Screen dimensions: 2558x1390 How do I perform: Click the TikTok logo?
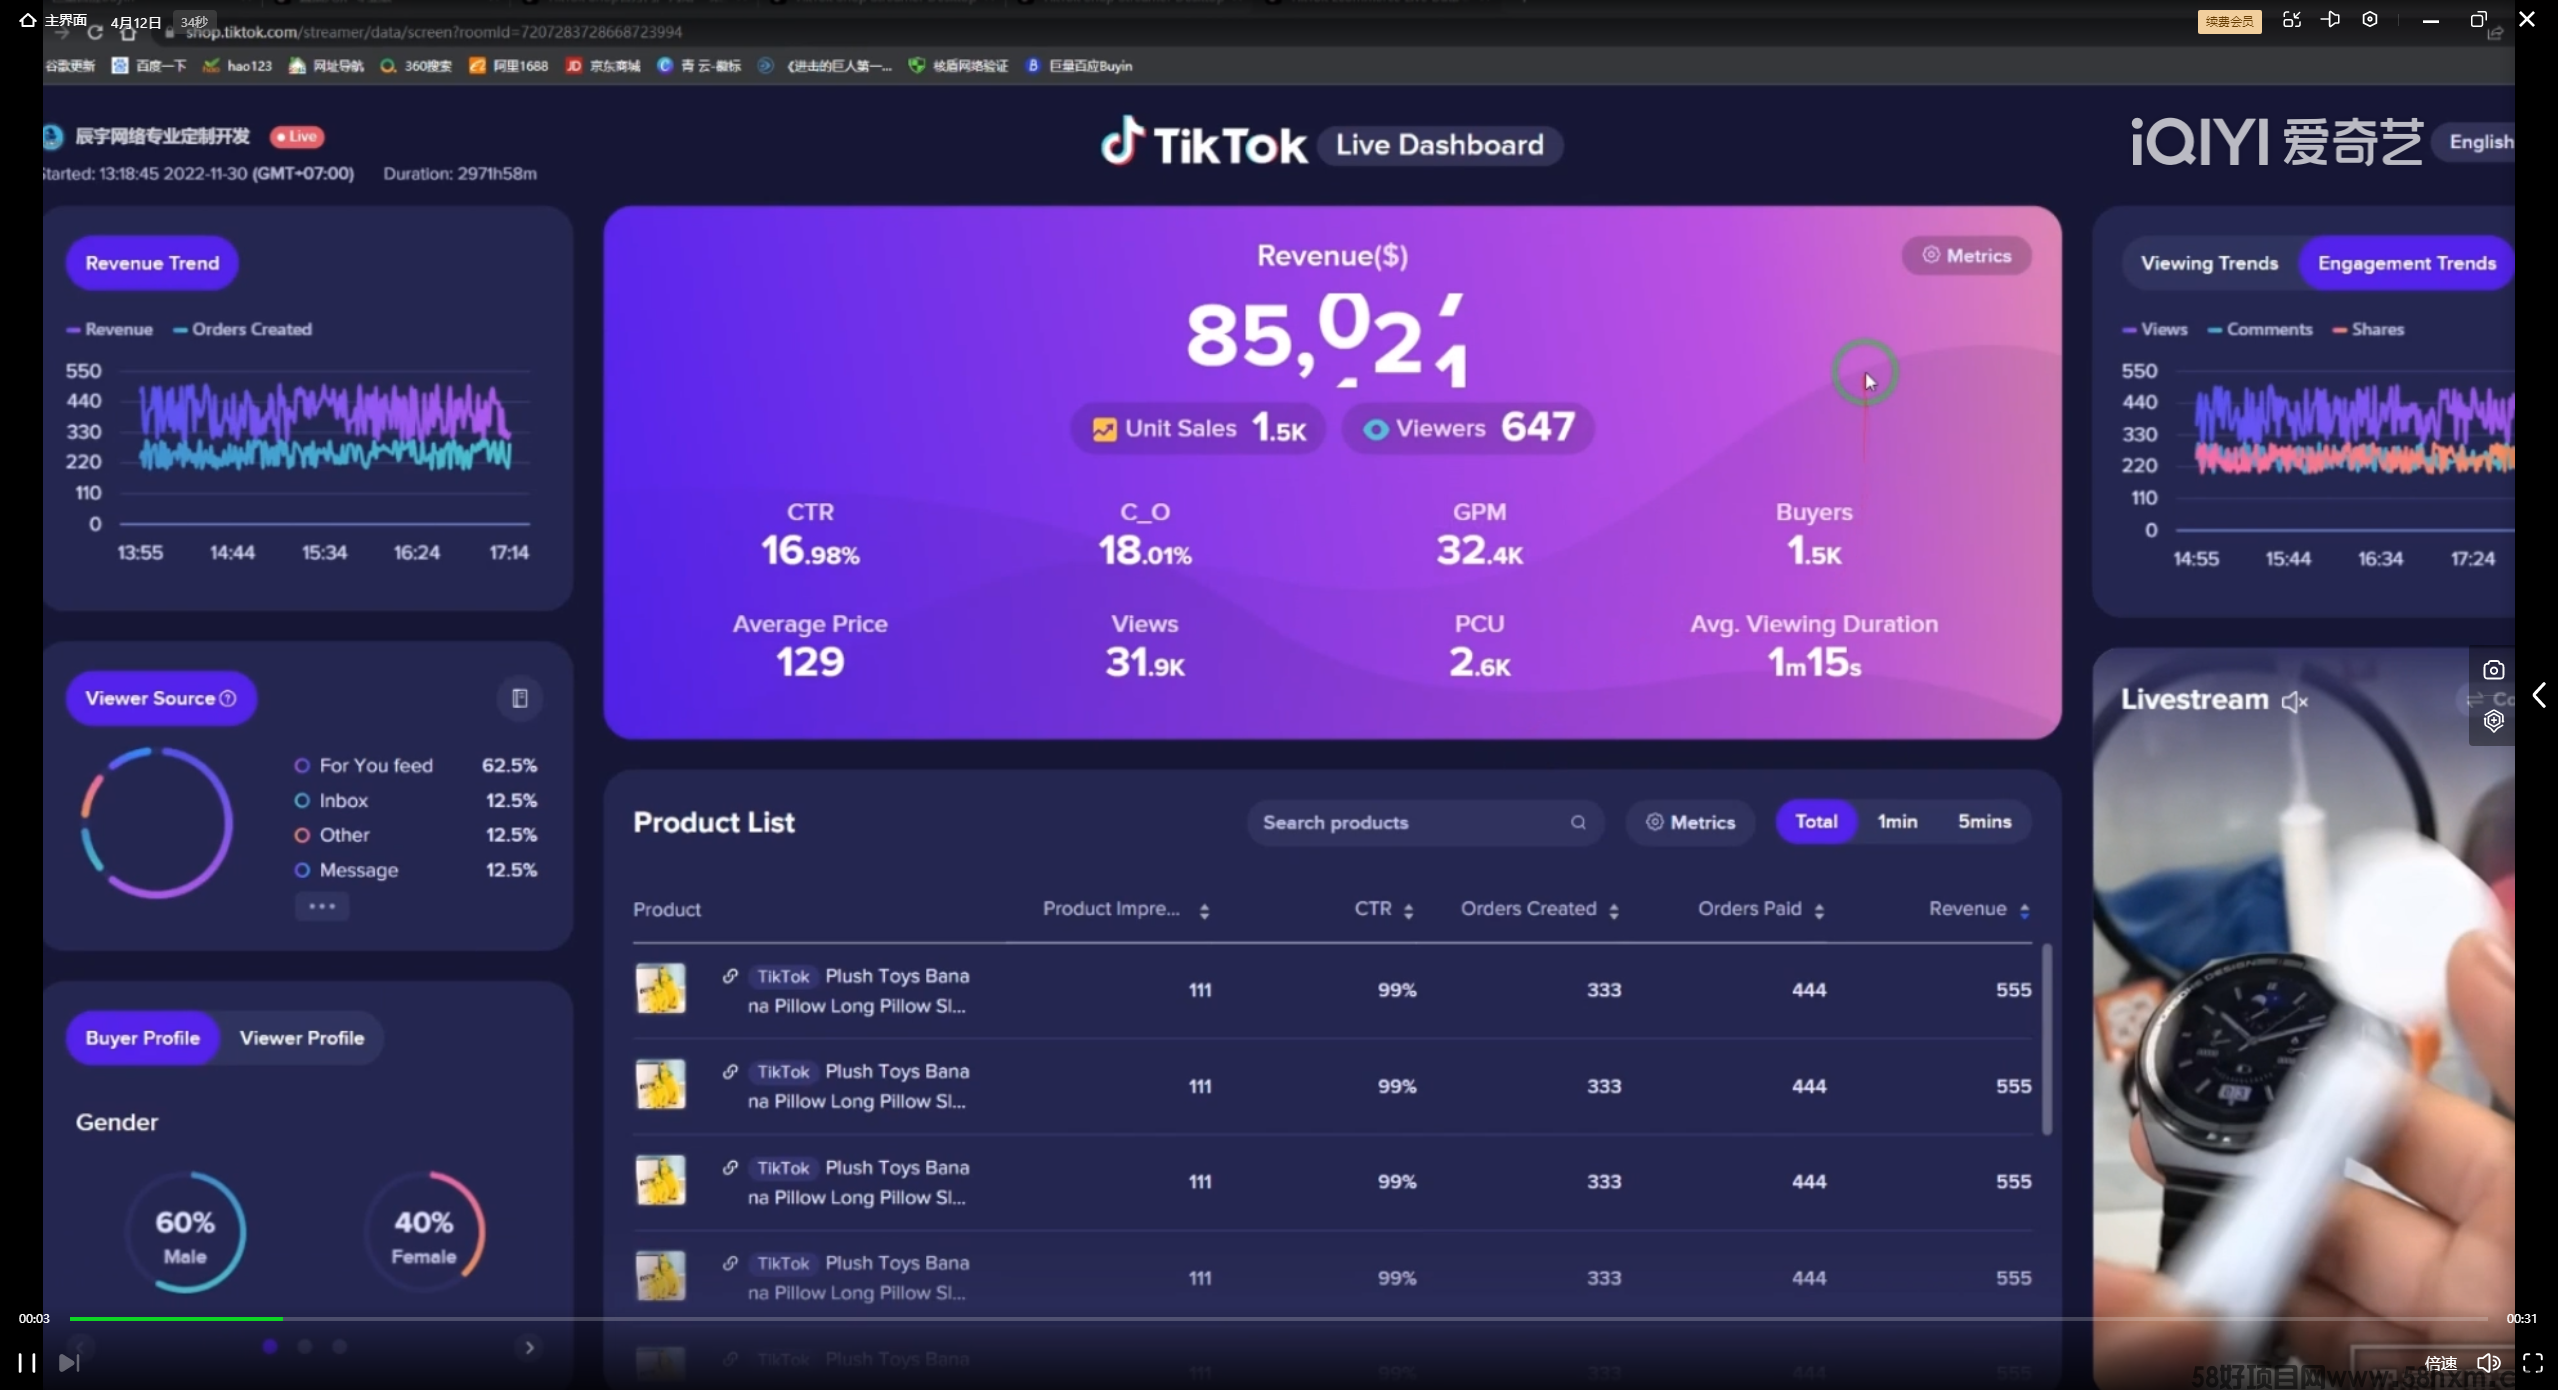tap(1203, 143)
